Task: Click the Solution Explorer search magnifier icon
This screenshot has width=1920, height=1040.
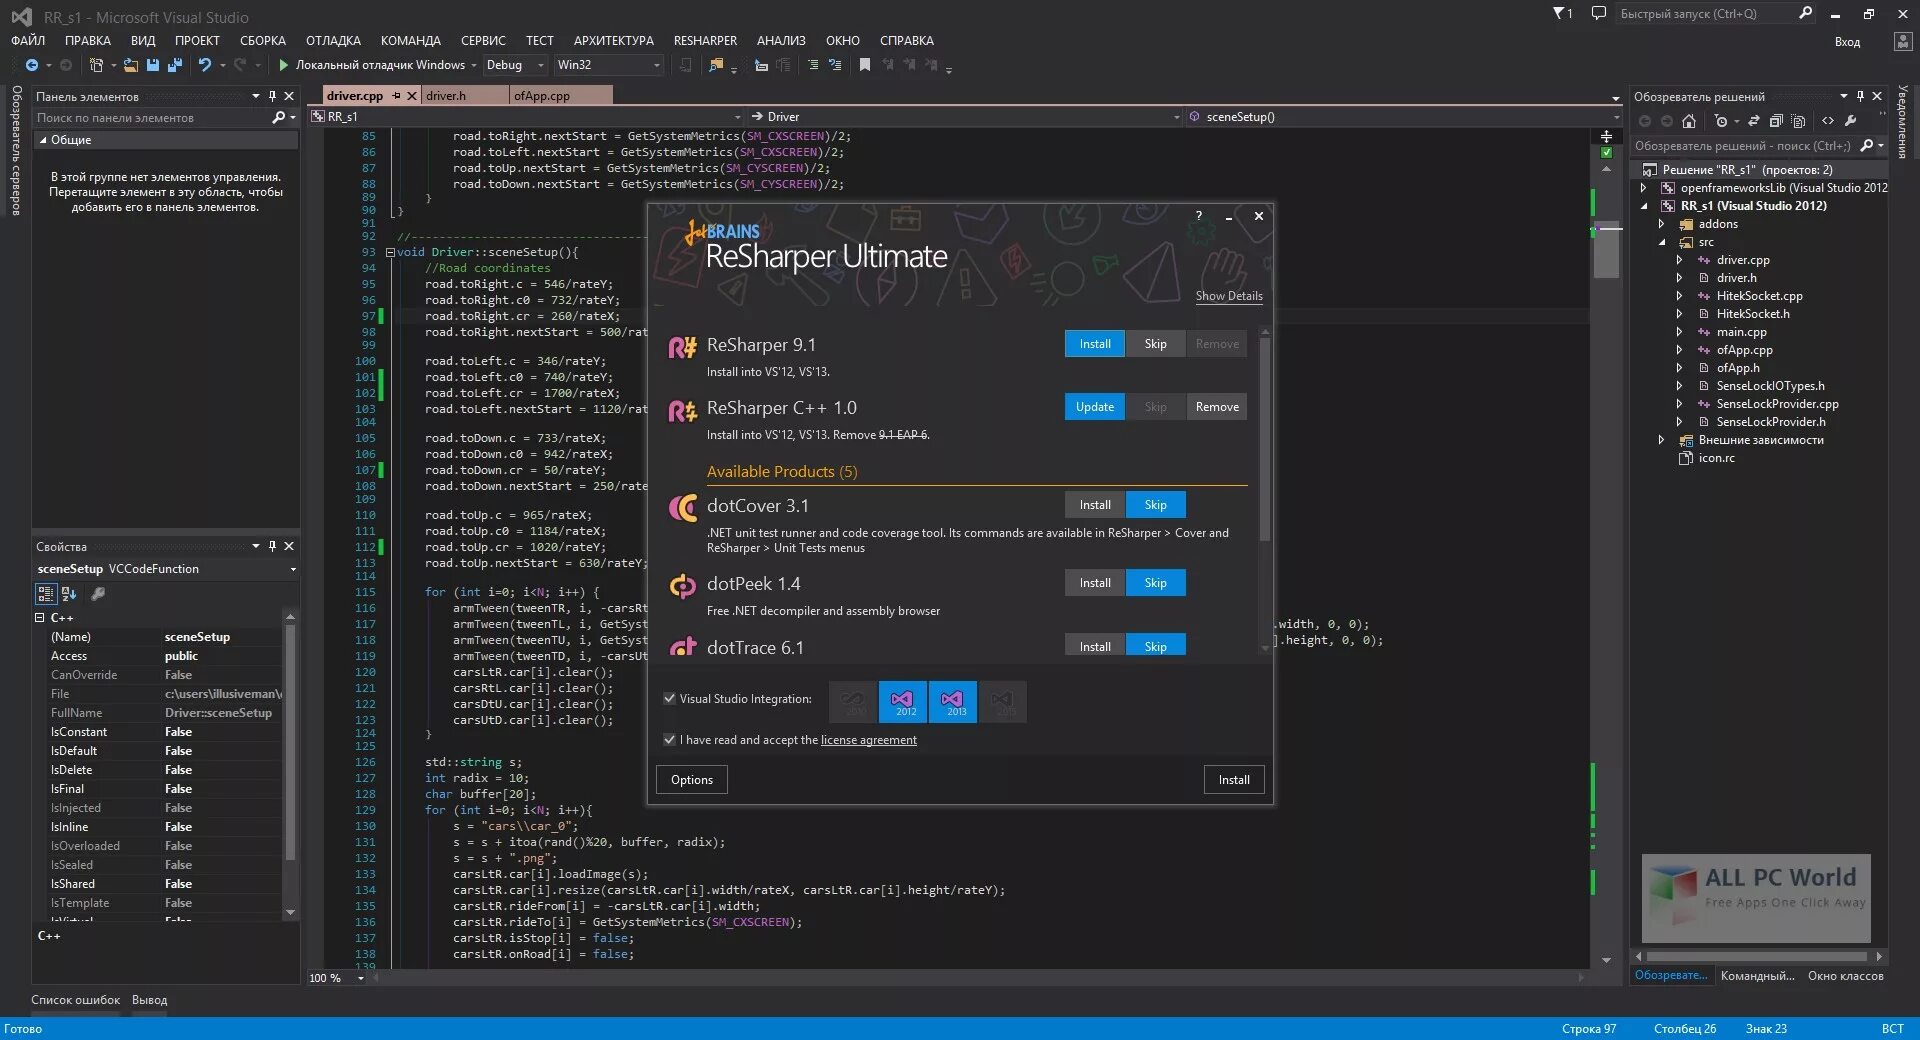Action: [x=1867, y=146]
